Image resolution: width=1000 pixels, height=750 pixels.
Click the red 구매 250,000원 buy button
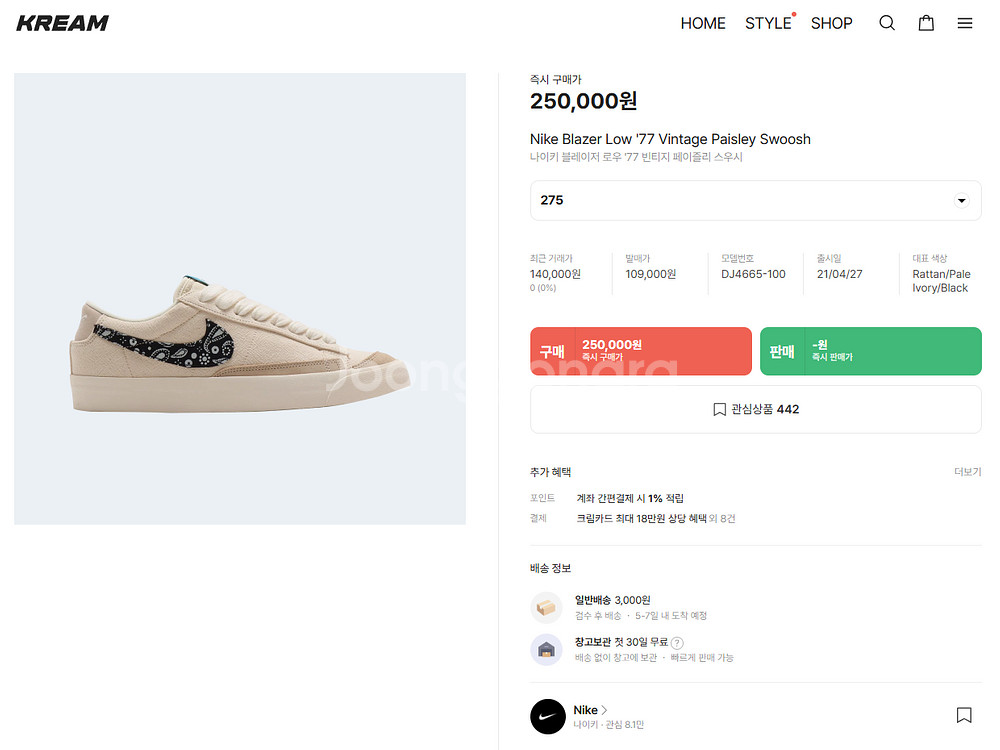(x=640, y=351)
